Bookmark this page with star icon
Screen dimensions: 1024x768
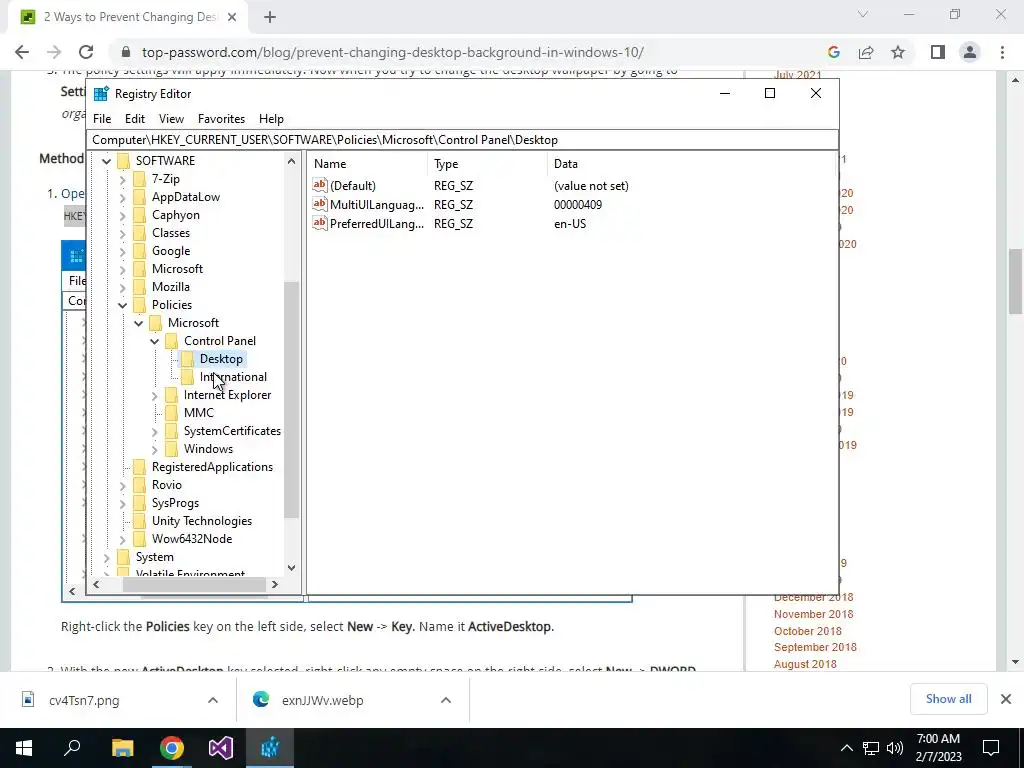pos(898,52)
